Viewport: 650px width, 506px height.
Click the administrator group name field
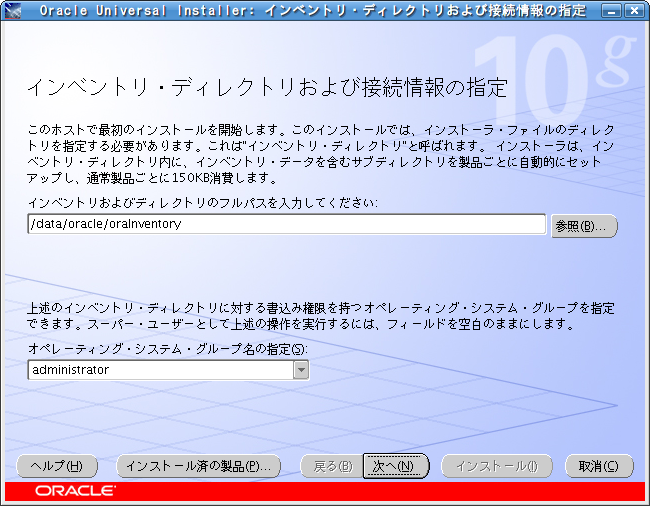point(161,370)
